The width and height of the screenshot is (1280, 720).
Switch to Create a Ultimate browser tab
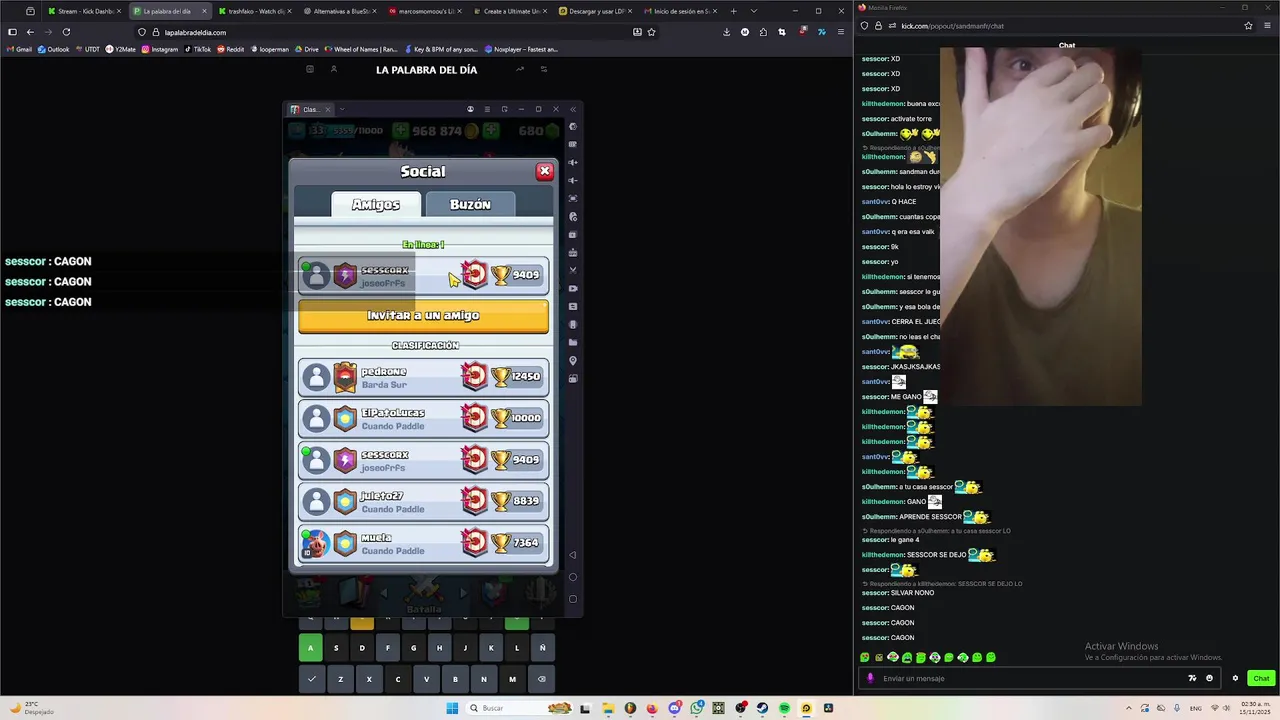[511, 11]
